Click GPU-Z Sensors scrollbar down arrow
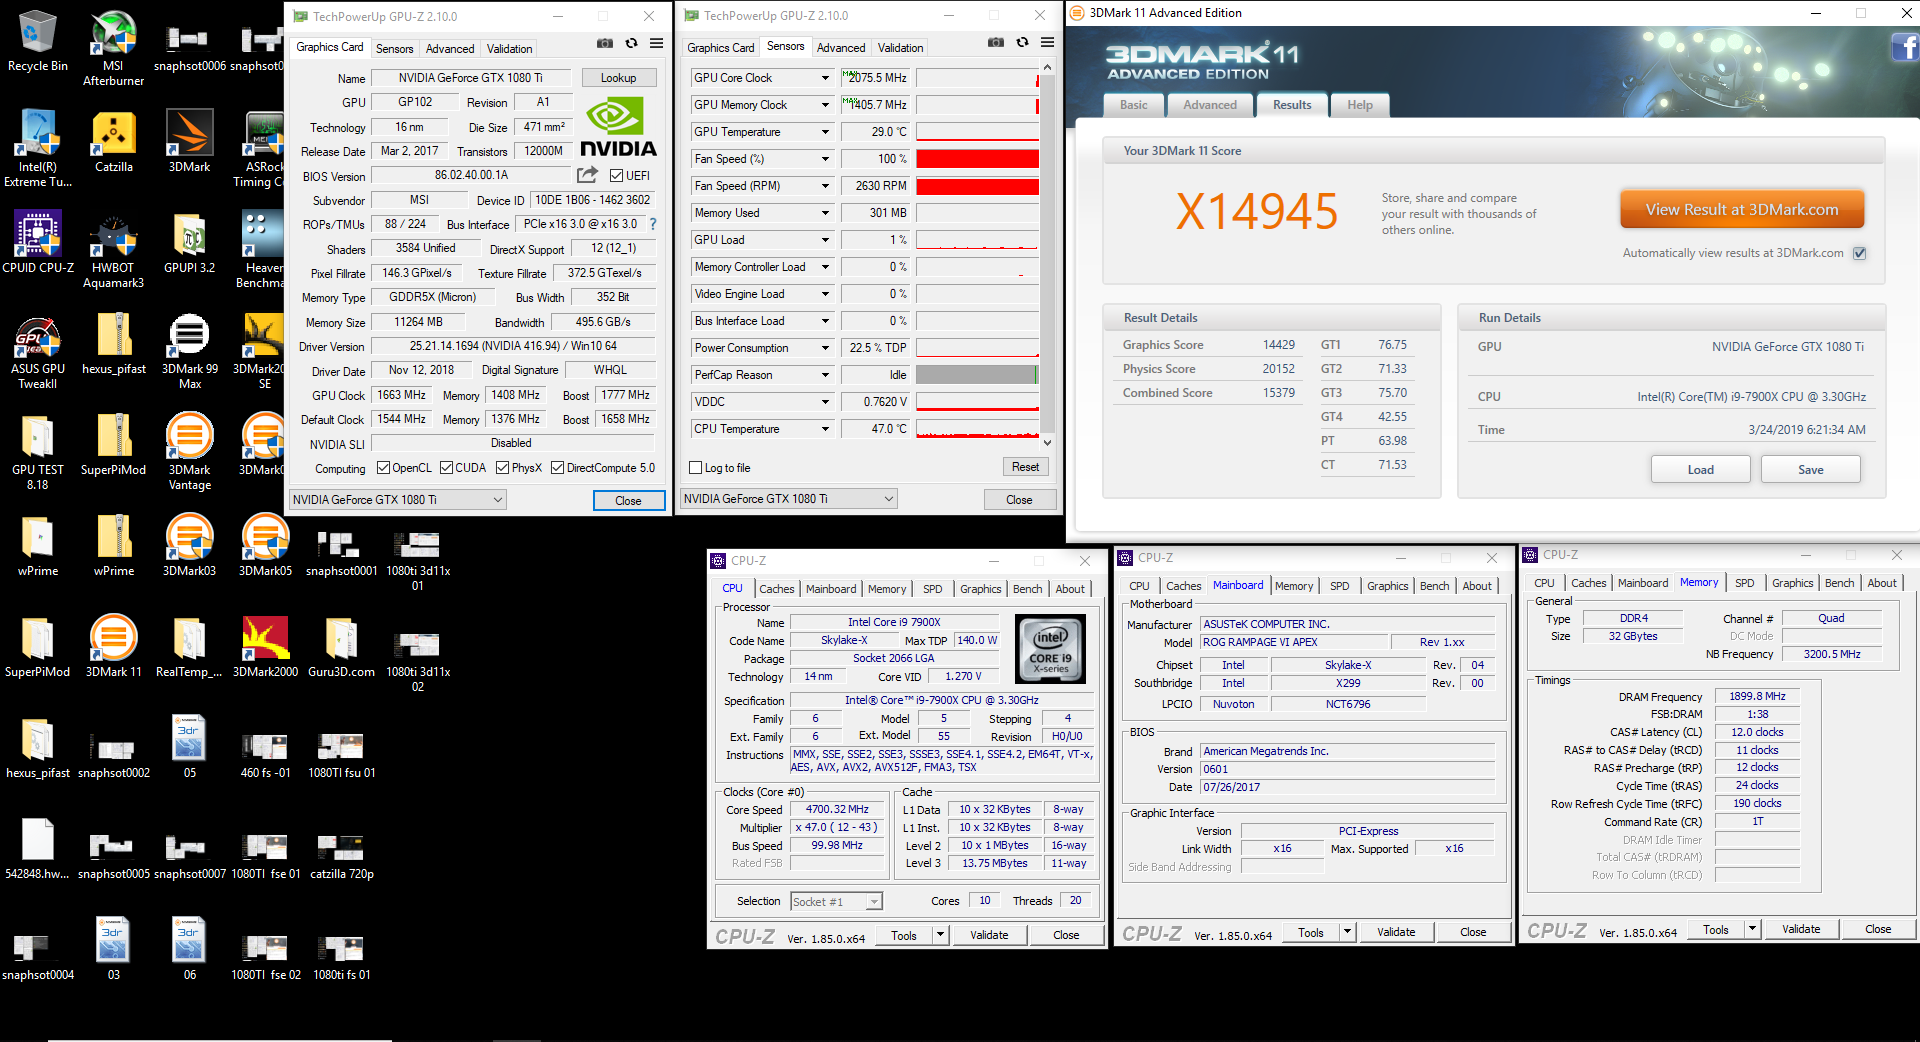Viewport: 1920px width, 1042px height. click(x=1047, y=442)
